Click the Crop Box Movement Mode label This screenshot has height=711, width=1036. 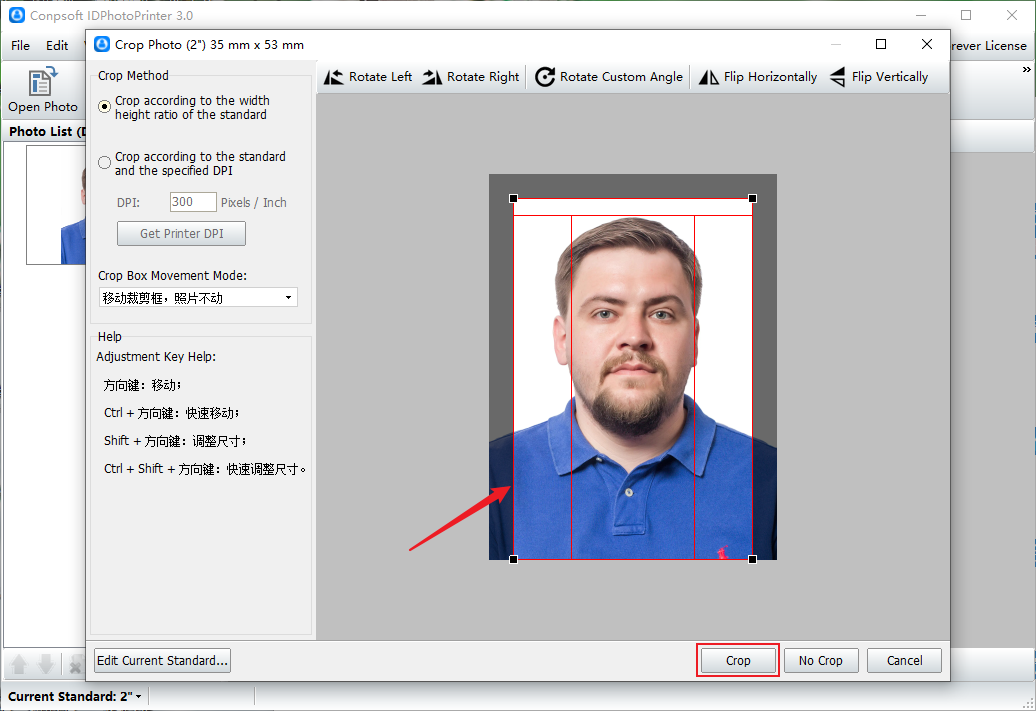(x=172, y=276)
